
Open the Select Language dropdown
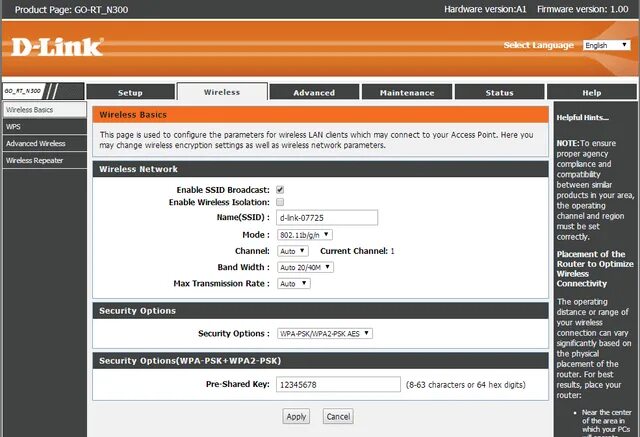[x=607, y=45]
